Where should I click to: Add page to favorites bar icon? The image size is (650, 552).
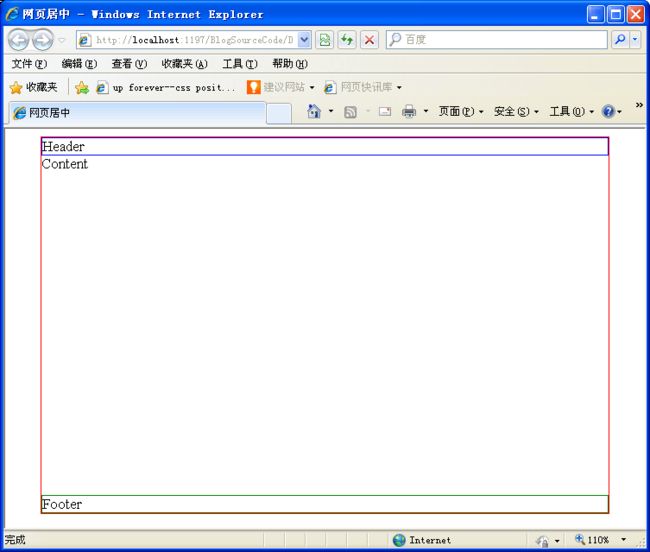click(x=82, y=87)
